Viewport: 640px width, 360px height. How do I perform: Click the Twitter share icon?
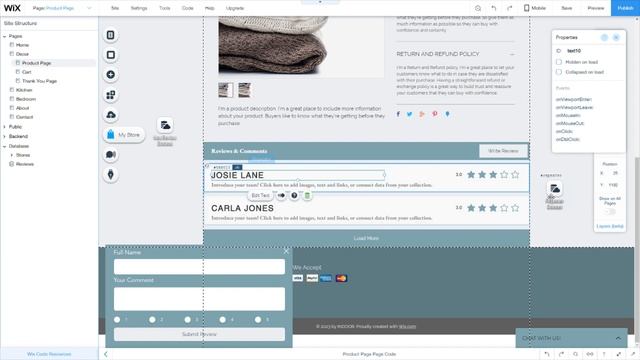[409, 114]
